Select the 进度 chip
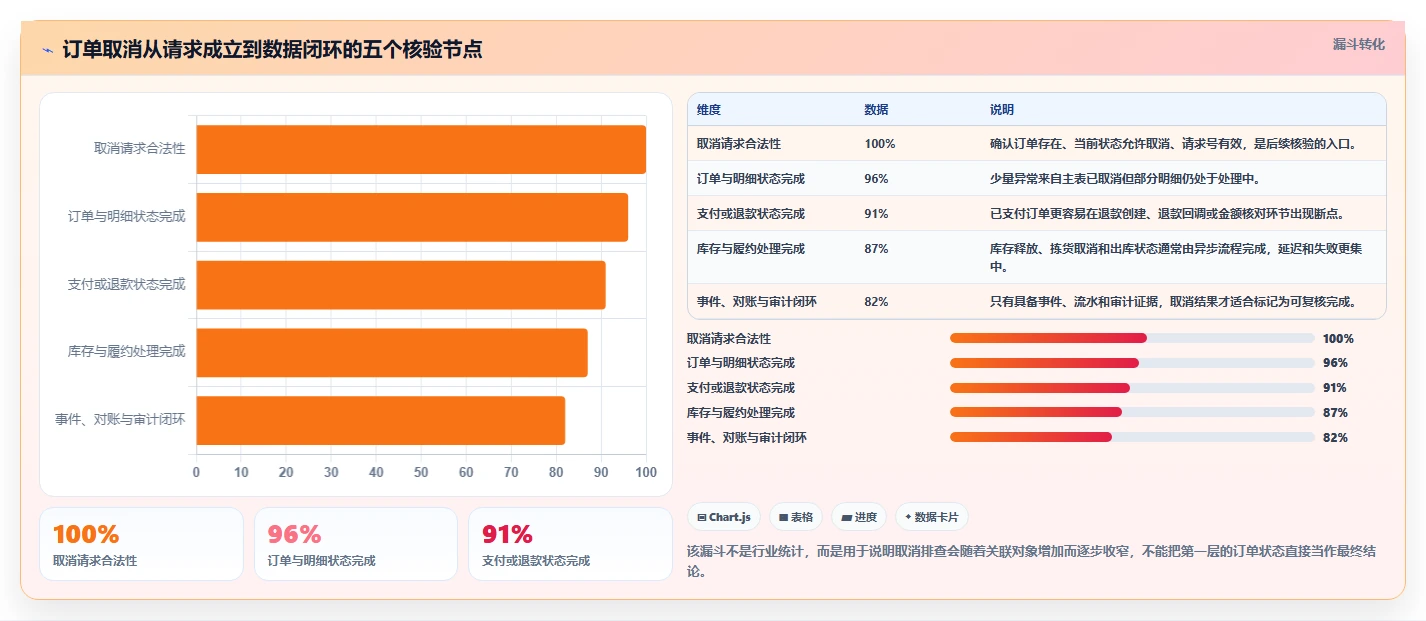1426x621 pixels. pos(859,517)
